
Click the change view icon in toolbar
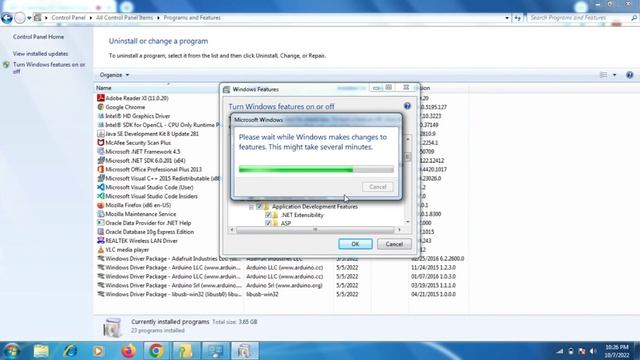(603, 75)
